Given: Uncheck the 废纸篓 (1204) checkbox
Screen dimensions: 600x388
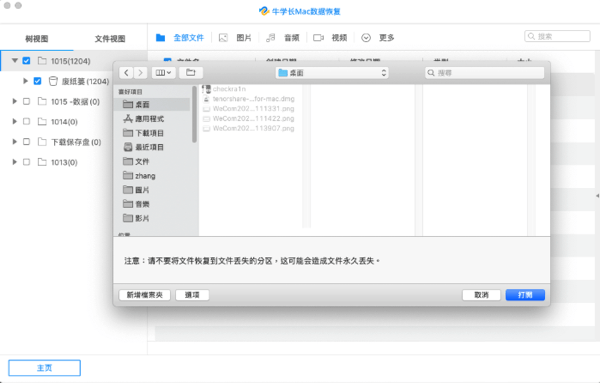Looking at the screenshot, I should click(x=38, y=81).
